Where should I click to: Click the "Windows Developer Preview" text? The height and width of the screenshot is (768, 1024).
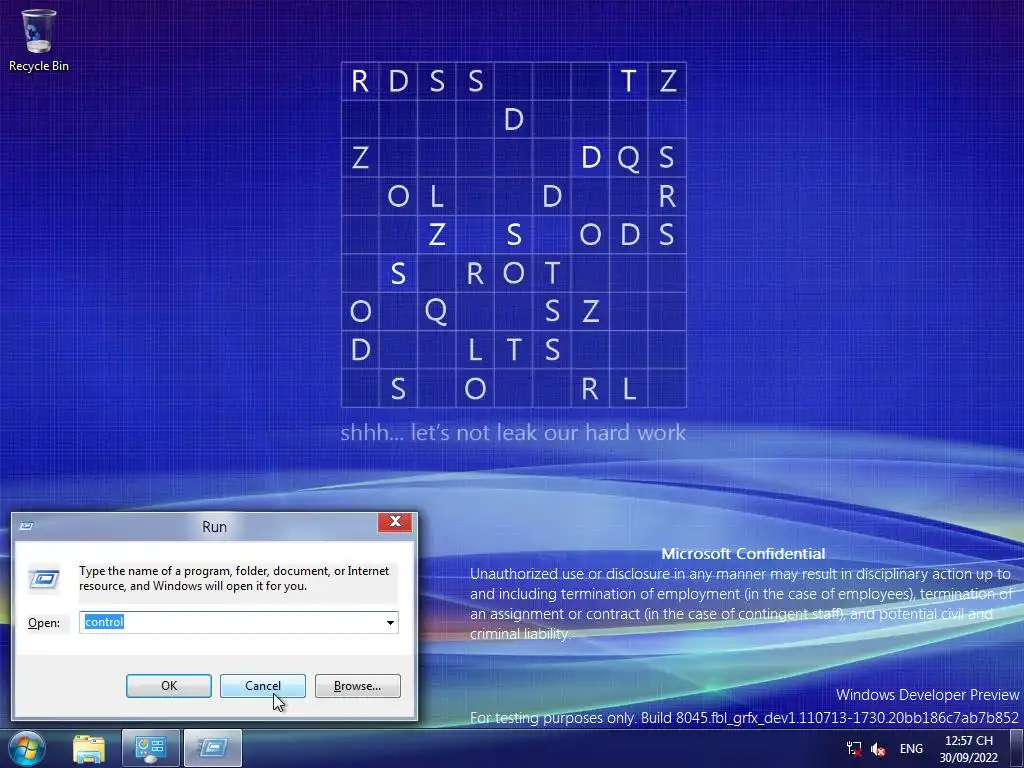(x=927, y=694)
